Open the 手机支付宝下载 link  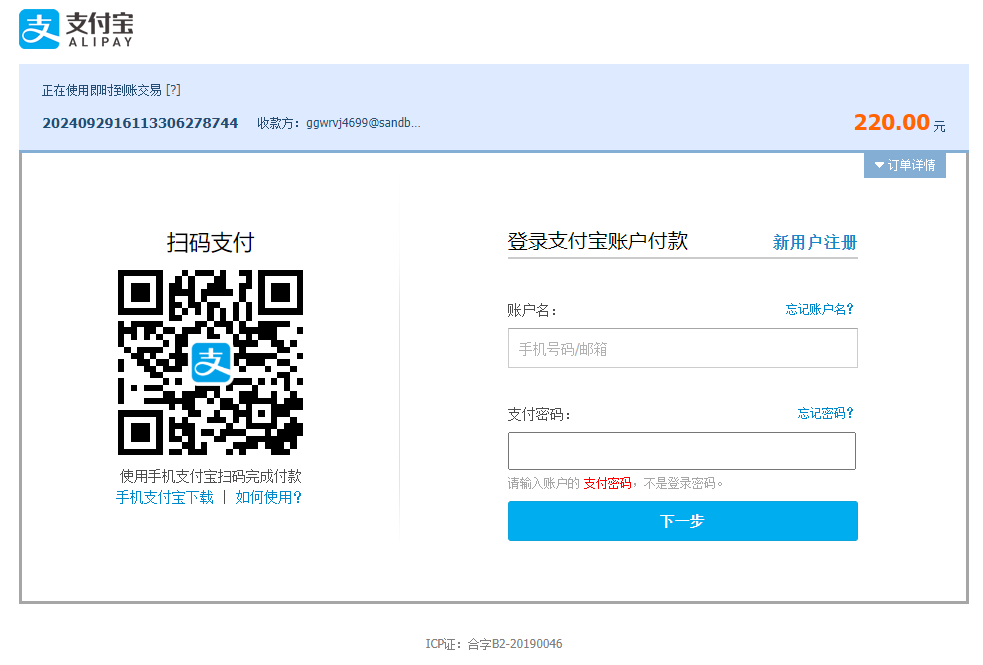(165, 497)
